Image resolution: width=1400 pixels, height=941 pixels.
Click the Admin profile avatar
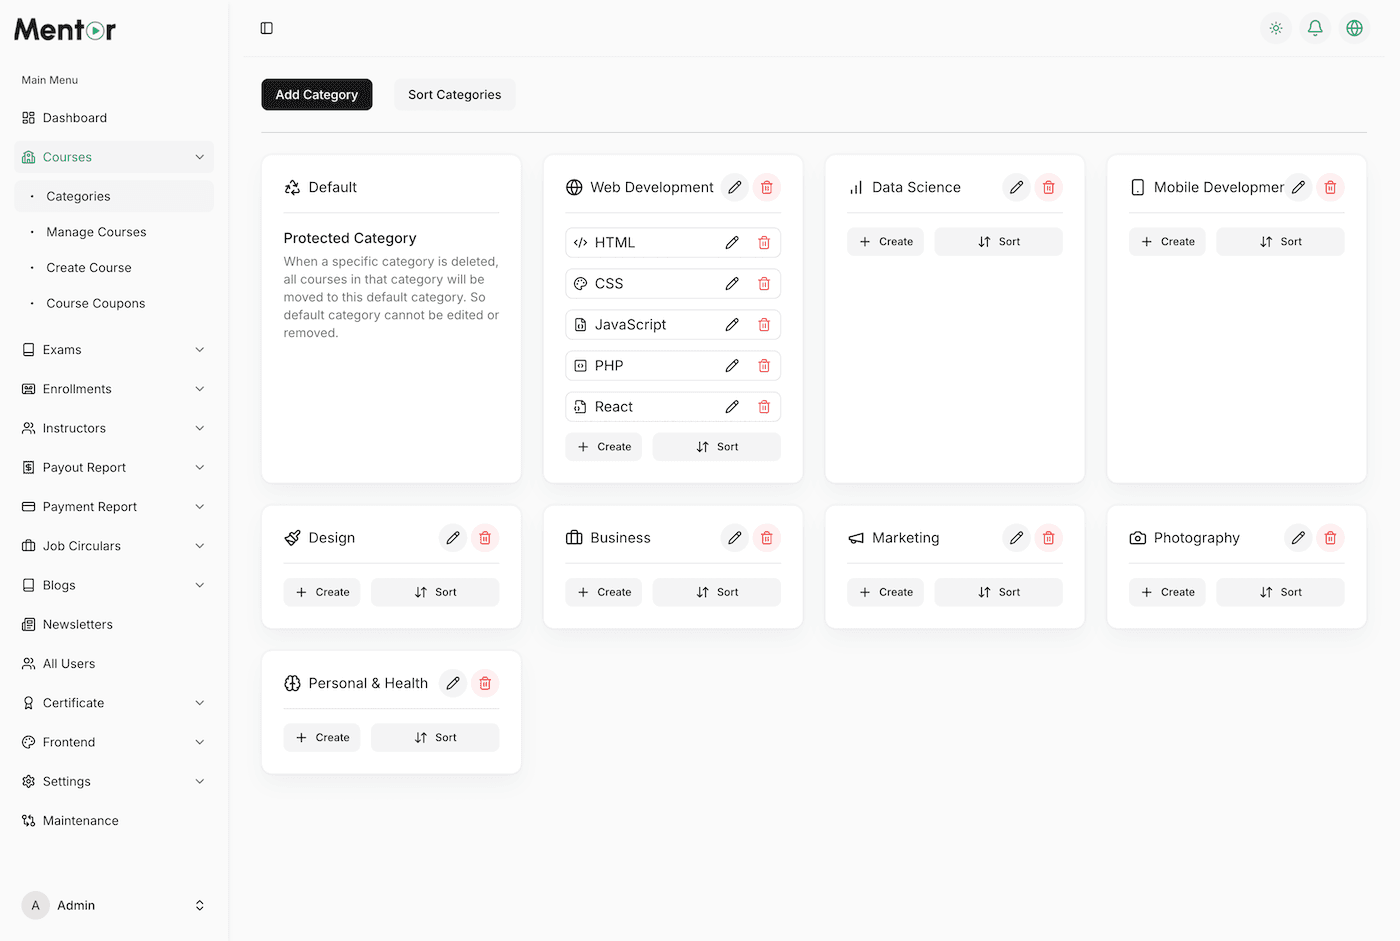click(35, 905)
